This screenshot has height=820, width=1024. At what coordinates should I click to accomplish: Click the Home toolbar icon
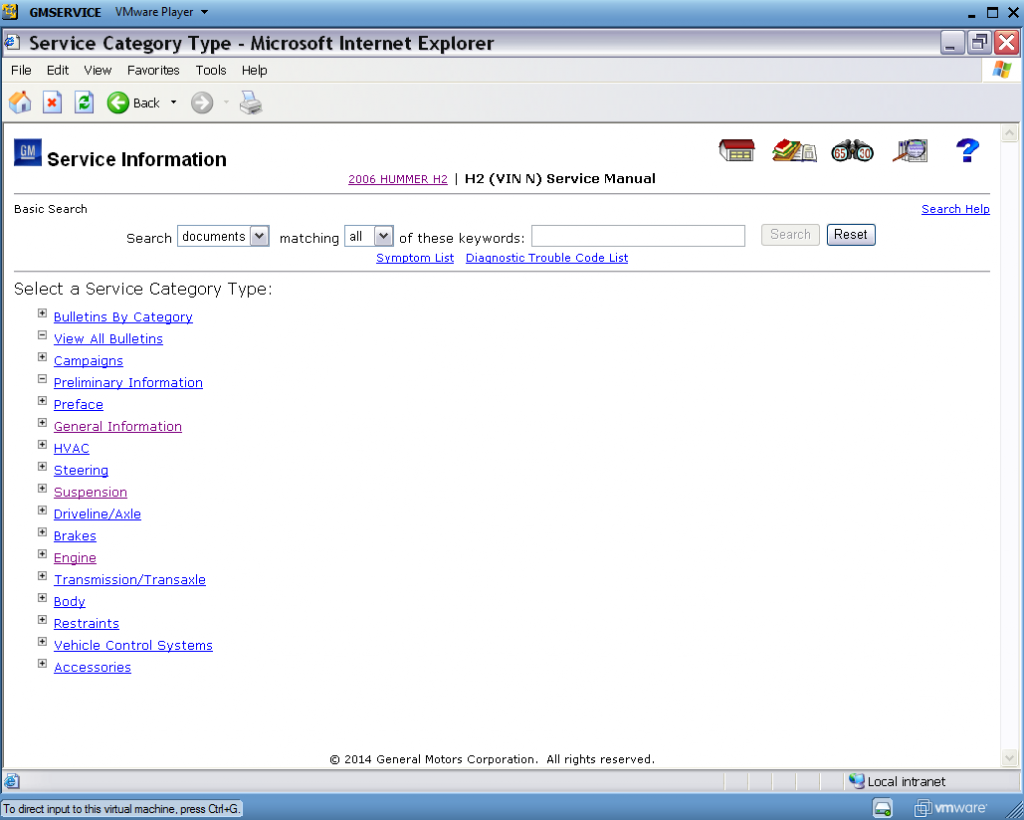coord(20,102)
